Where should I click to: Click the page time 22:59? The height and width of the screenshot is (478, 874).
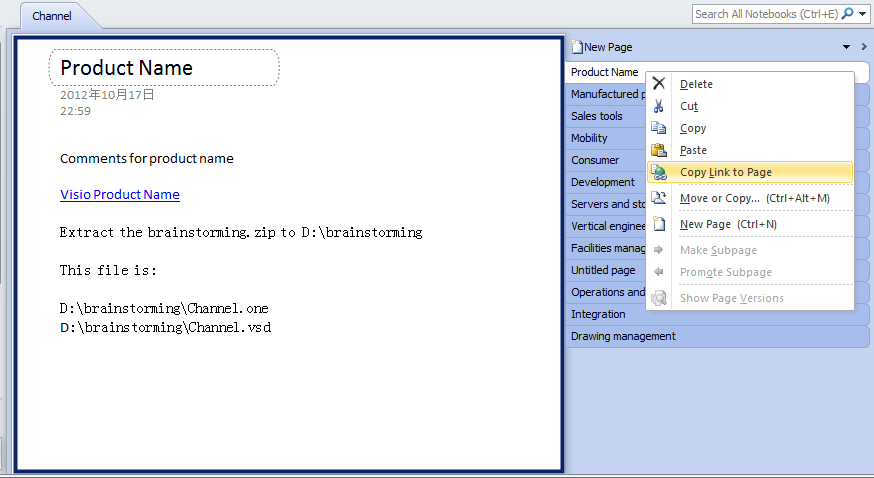pyautogui.click(x=75, y=111)
